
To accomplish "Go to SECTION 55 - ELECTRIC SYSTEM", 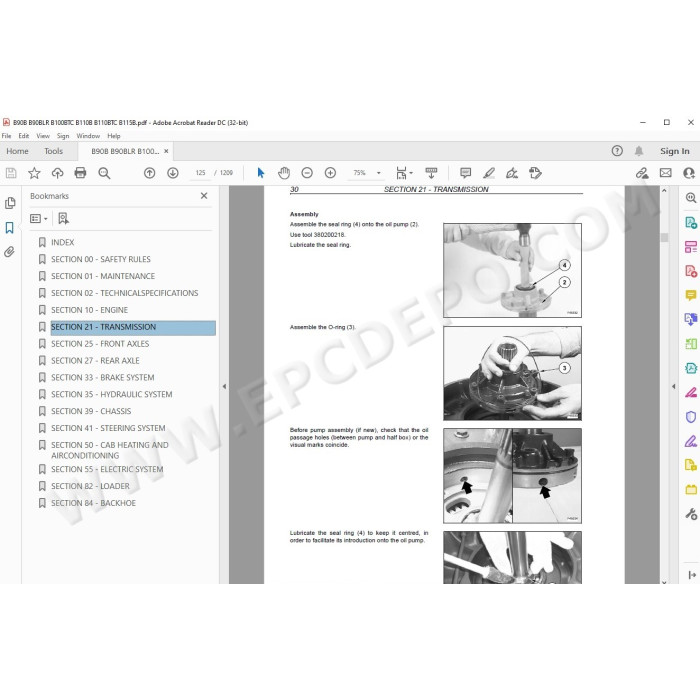I will (x=107, y=470).
